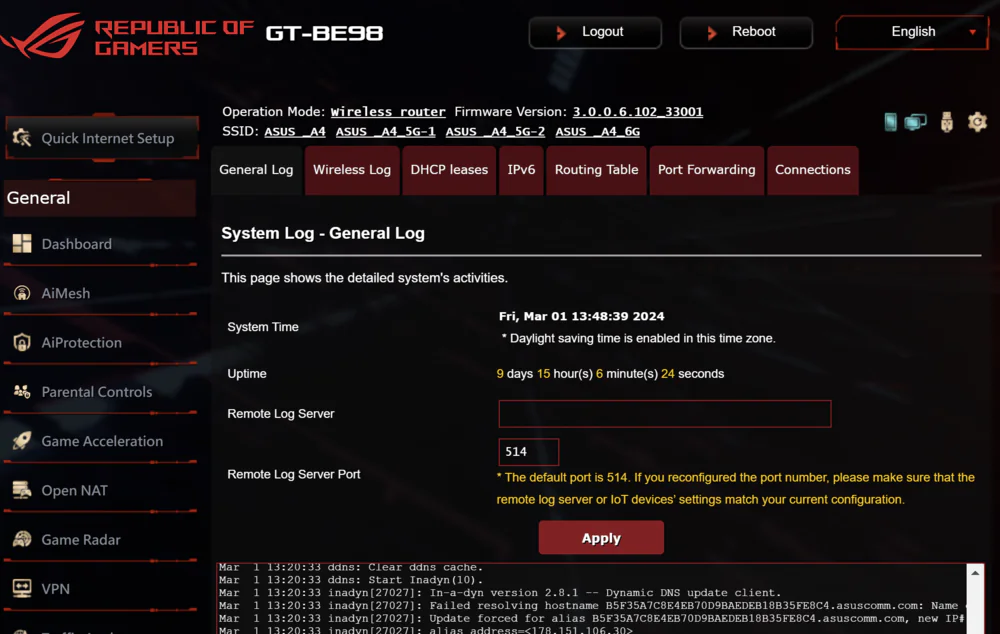Screen dimensions: 1000x634
Task: Click the Game Acceleration rocket icon
Action: coord(22,441)
